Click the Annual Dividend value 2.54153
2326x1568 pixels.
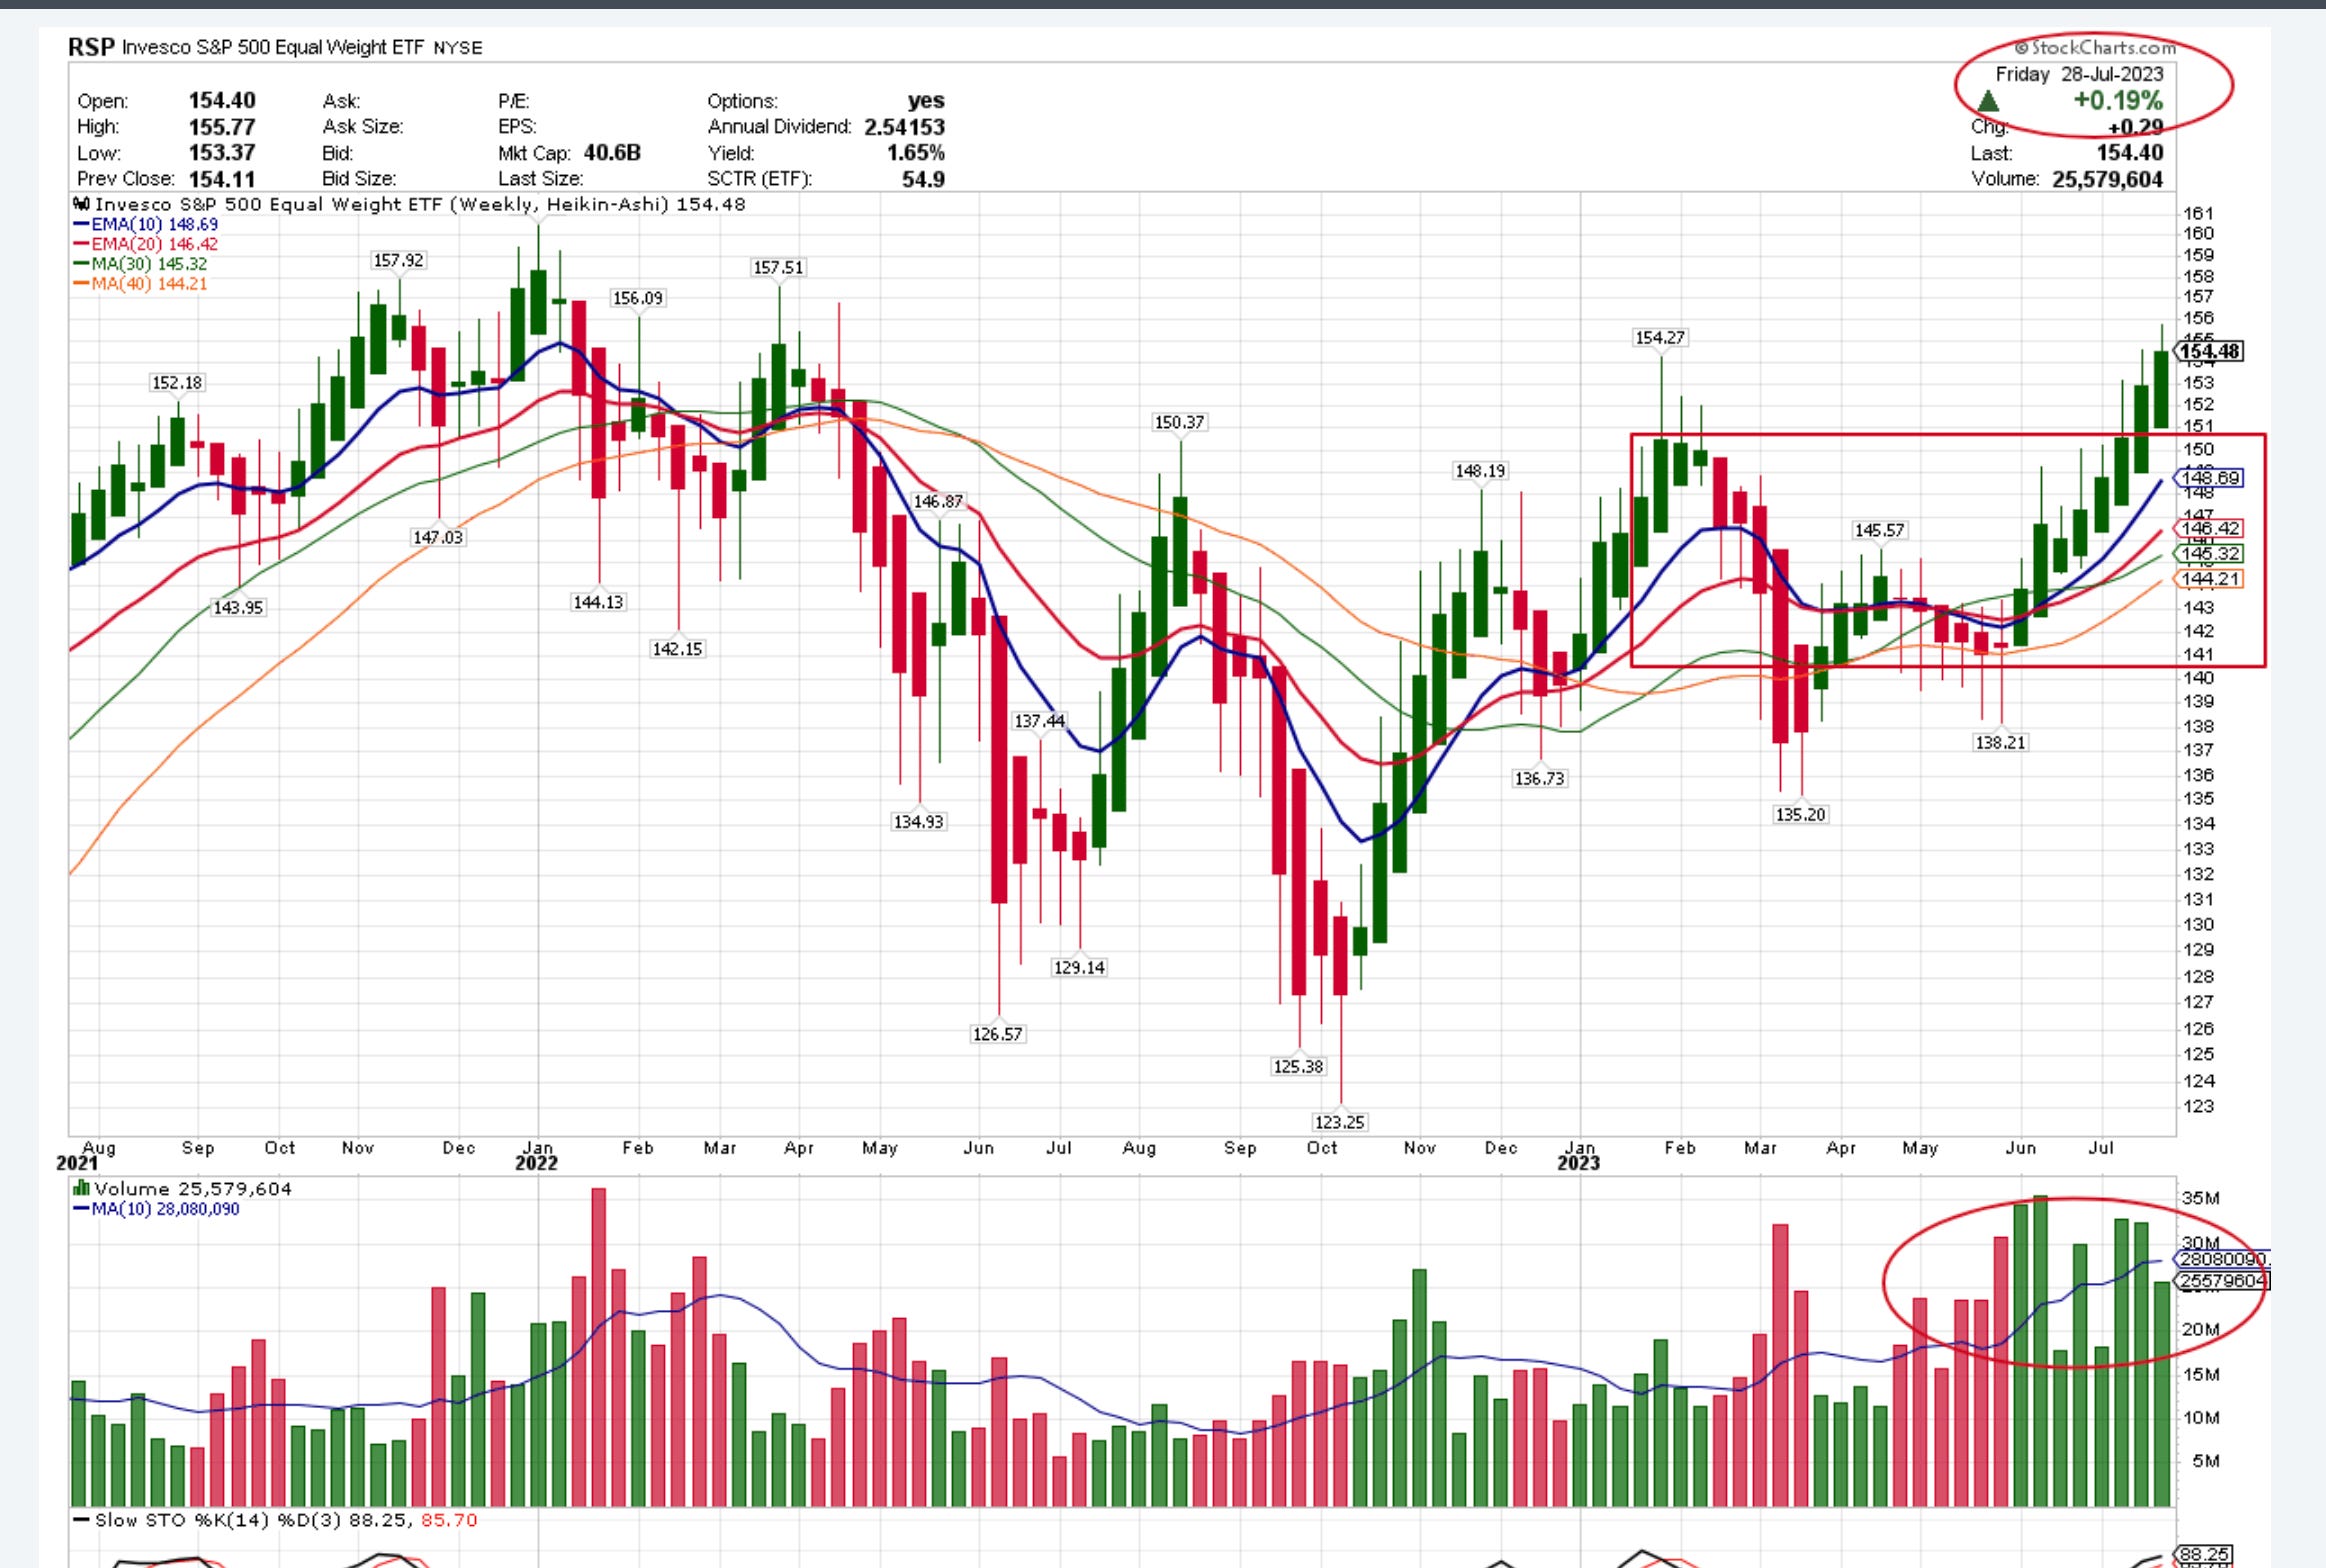904,127
